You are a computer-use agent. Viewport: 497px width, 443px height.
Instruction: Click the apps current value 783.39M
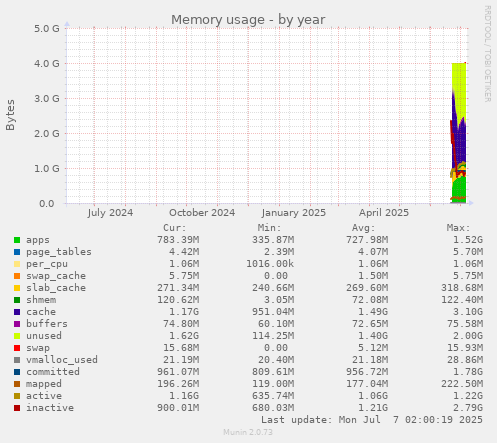[x=178, y=240]
